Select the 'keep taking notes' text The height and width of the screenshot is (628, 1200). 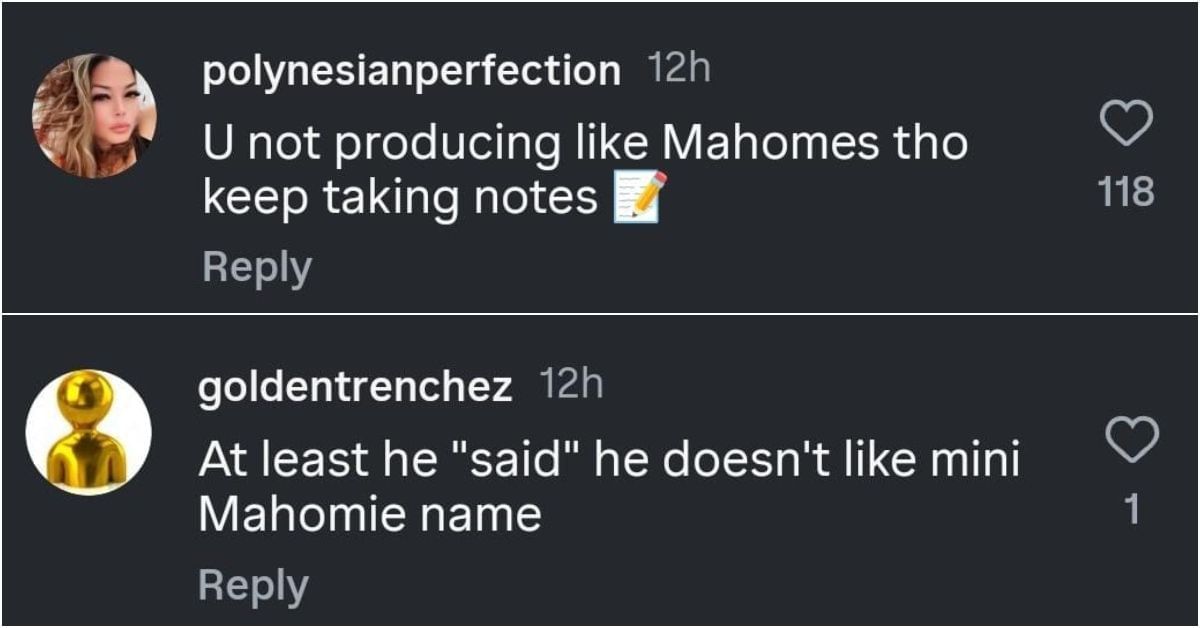(x=400, y=199)
